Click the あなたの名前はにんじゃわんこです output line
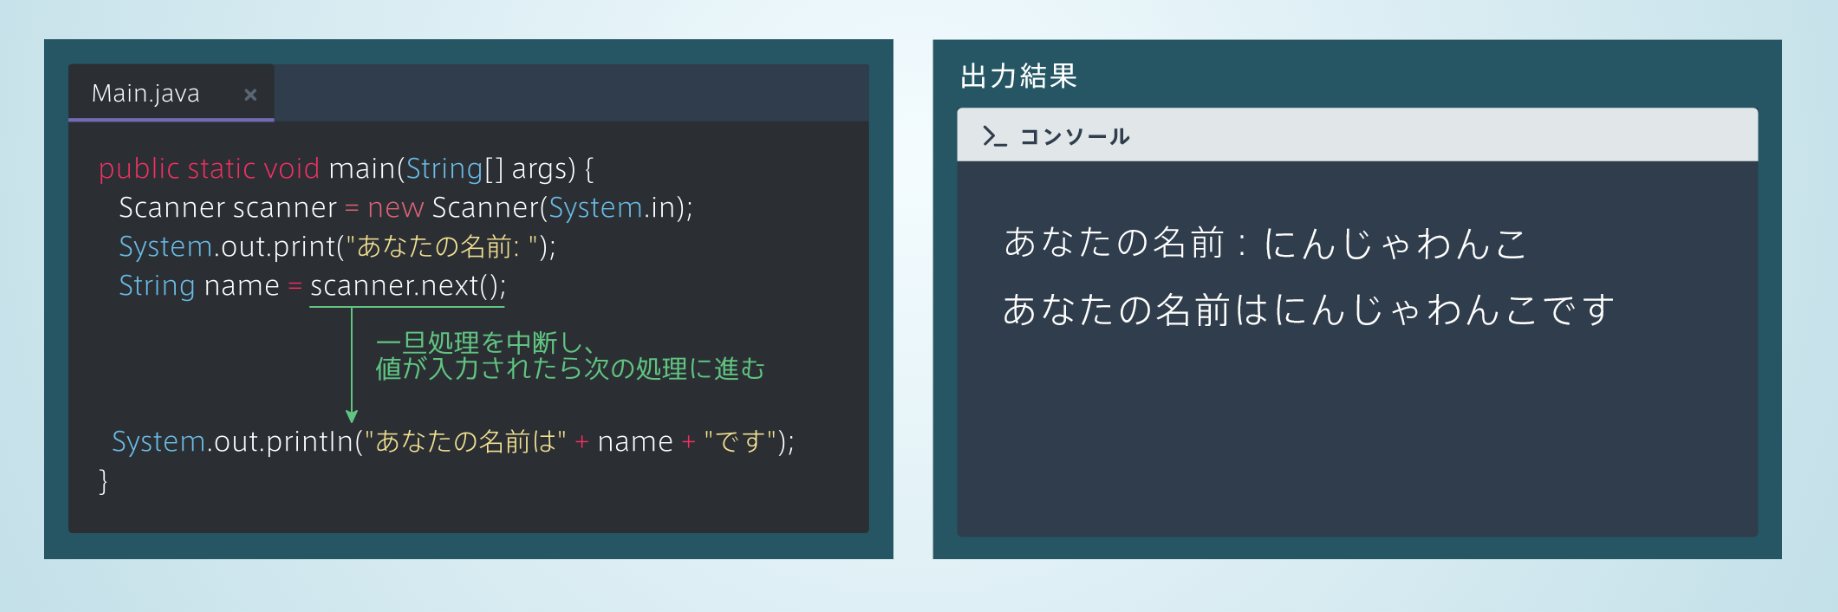Image resolution: width=1838 pixels, height=612 pixels. coord(1307,310)
